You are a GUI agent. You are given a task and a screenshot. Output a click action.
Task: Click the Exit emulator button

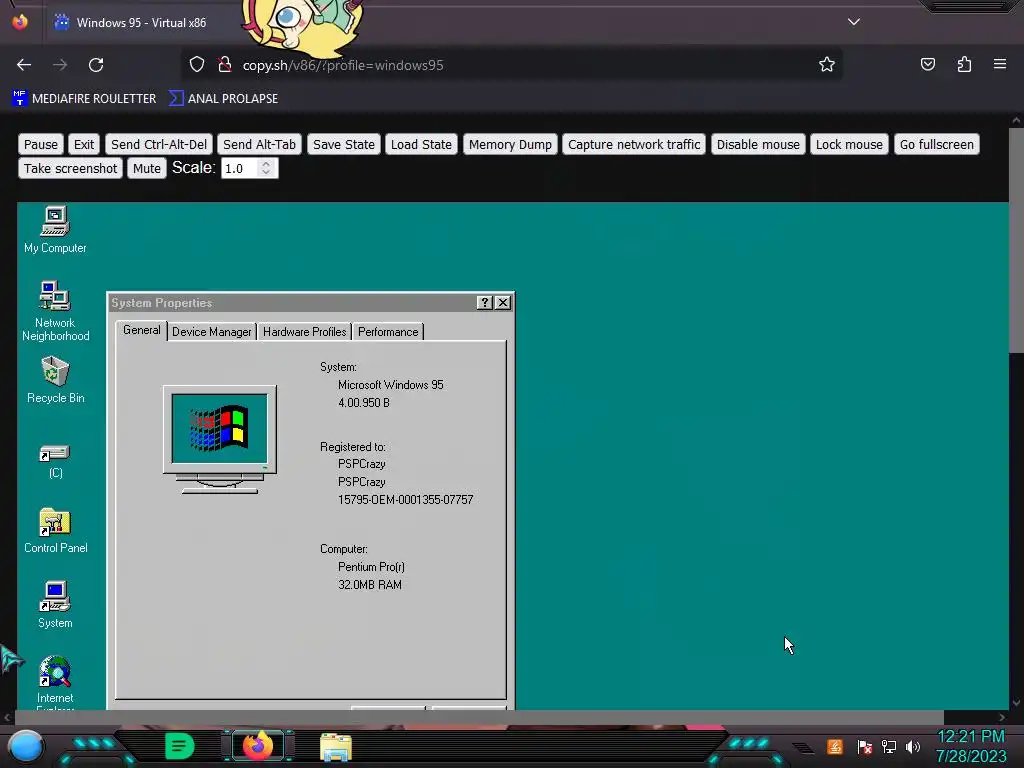(x=84, y=144)
